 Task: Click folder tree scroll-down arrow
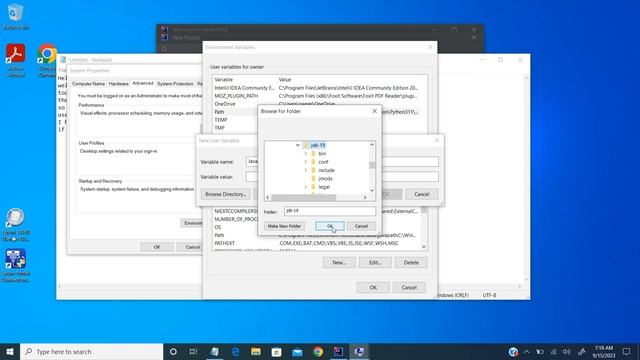point(372,190)
